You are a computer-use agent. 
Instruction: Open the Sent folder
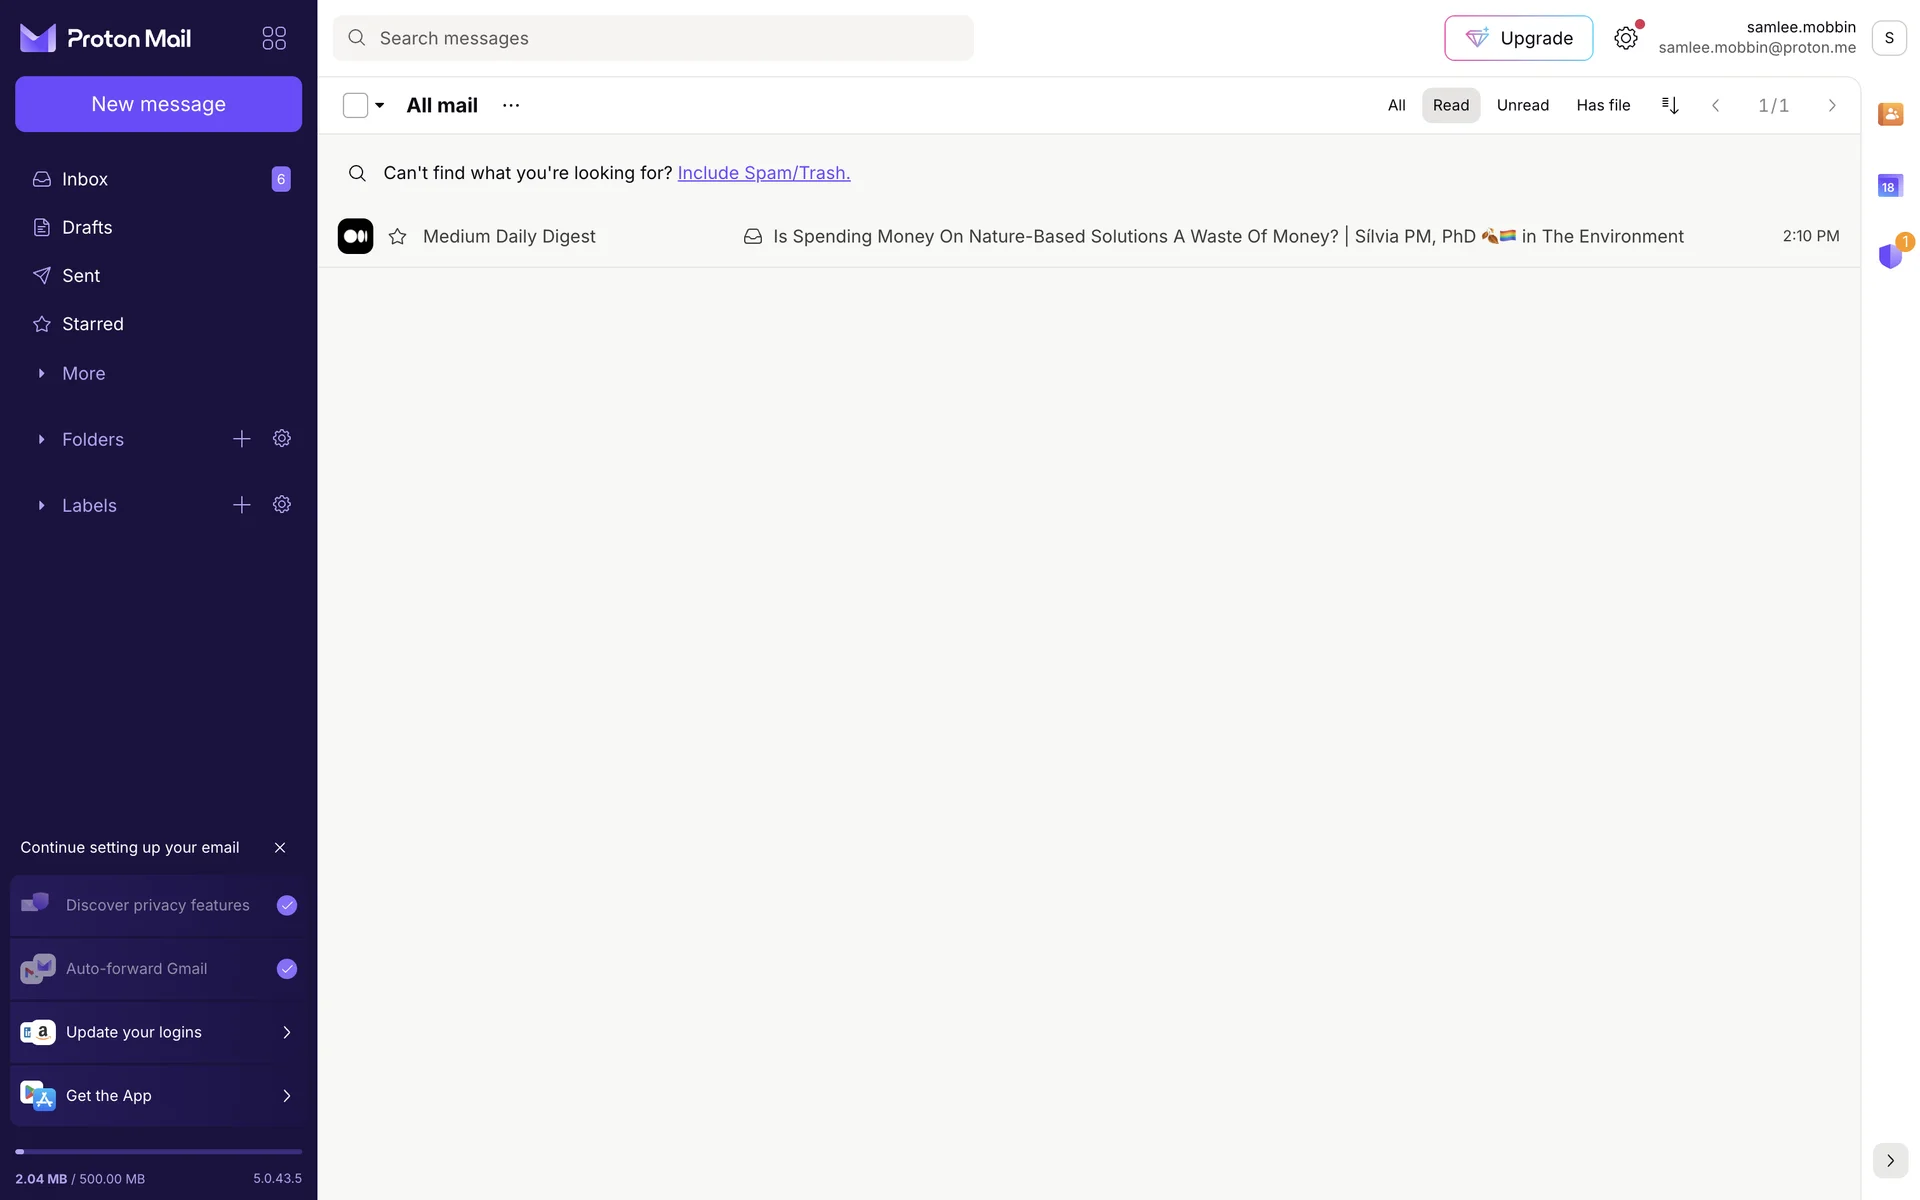click(81, 276)
